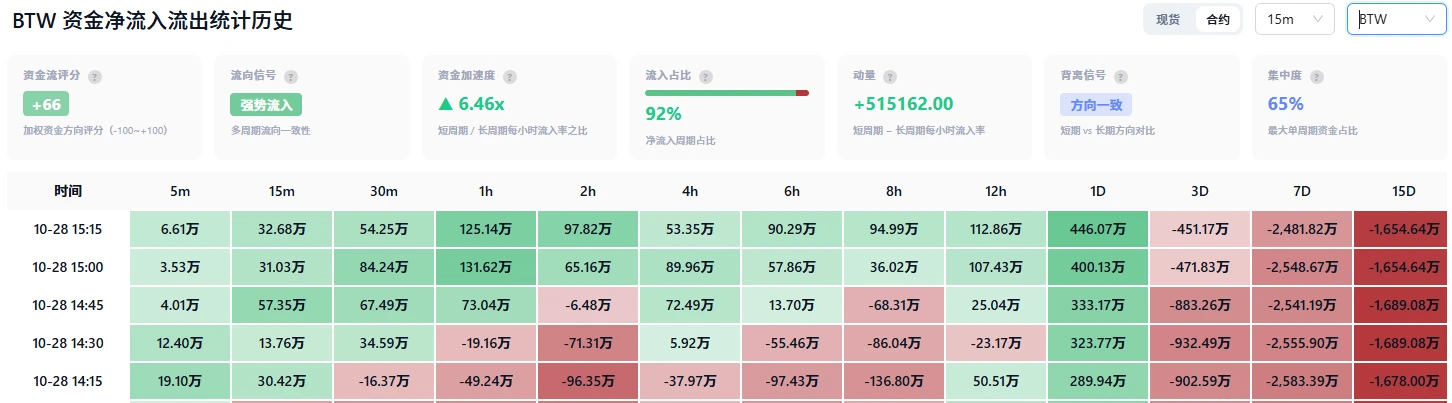Click the -86.04万 cell
Image resolution: width=1452 pixels, height=403 pixels.
[x=894, y=343]
